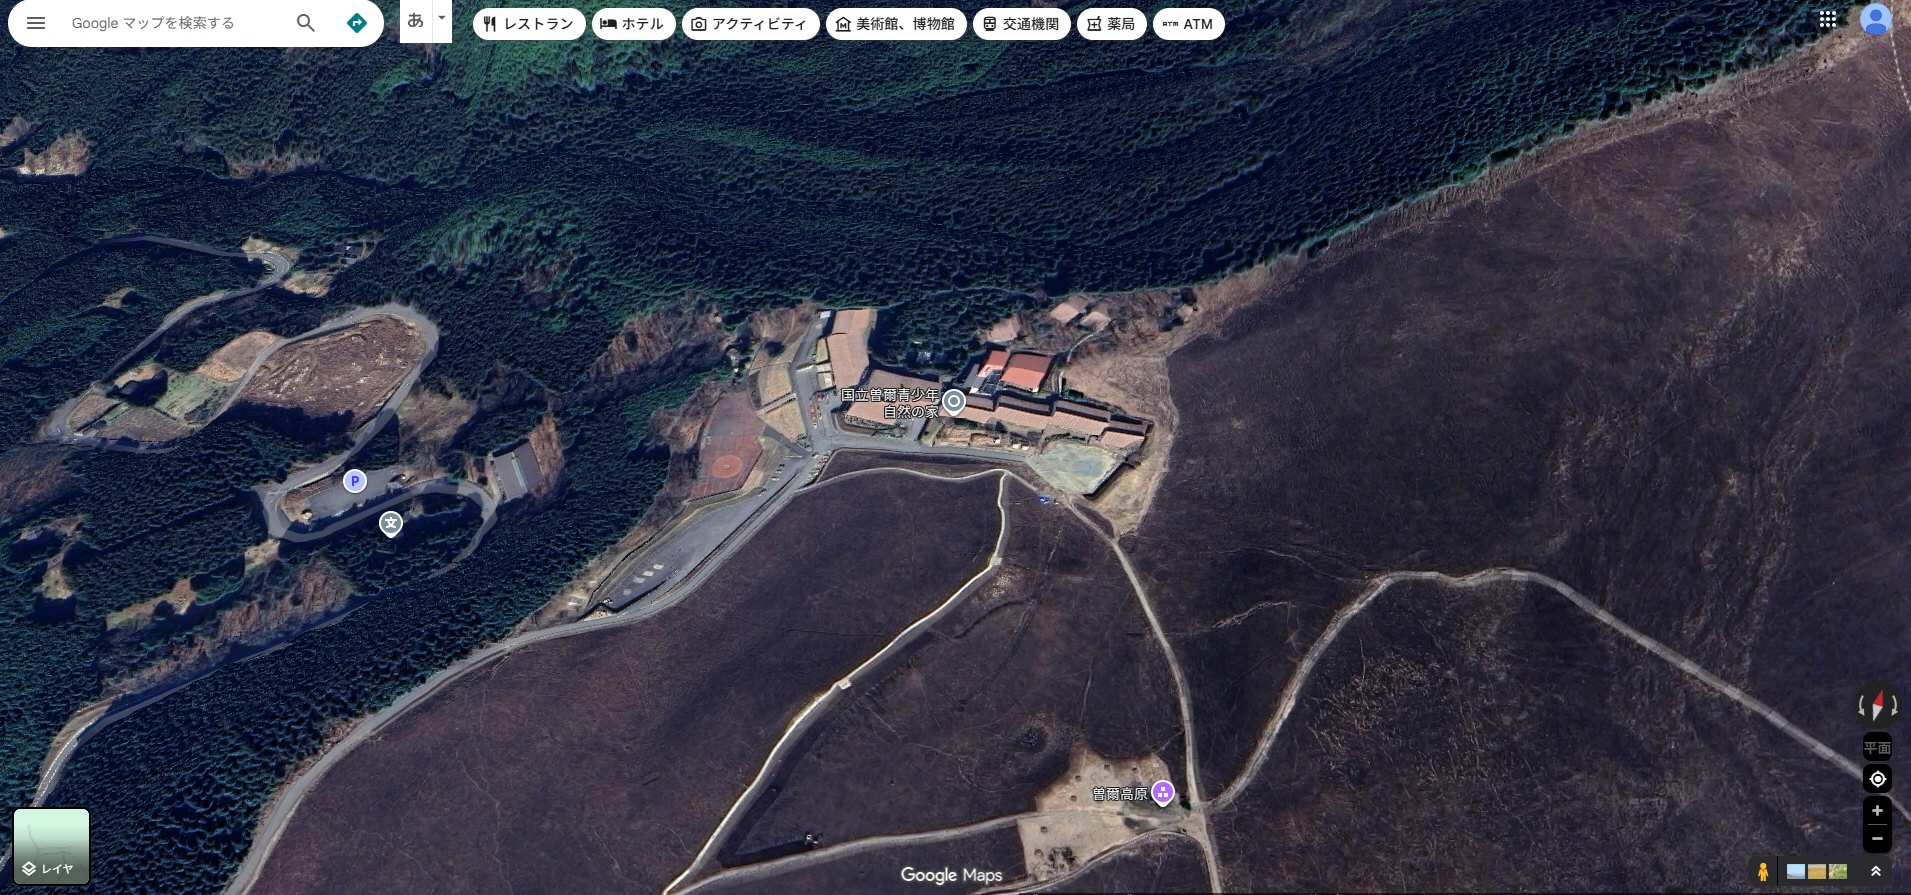
Task: Open the Google apps grid
Action: pyautogui.click(x=1827, y=20)
